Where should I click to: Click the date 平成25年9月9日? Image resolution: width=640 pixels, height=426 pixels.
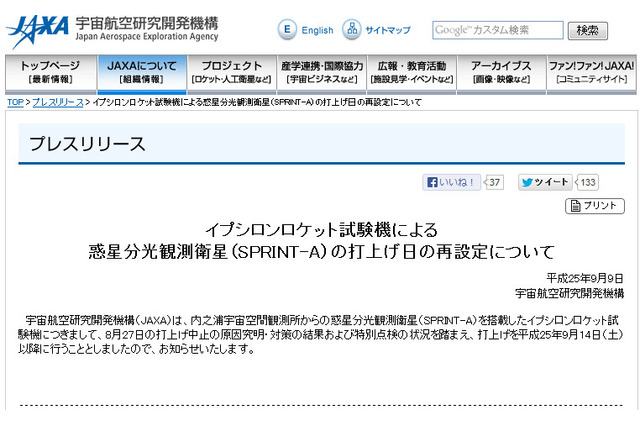point(585,278)
